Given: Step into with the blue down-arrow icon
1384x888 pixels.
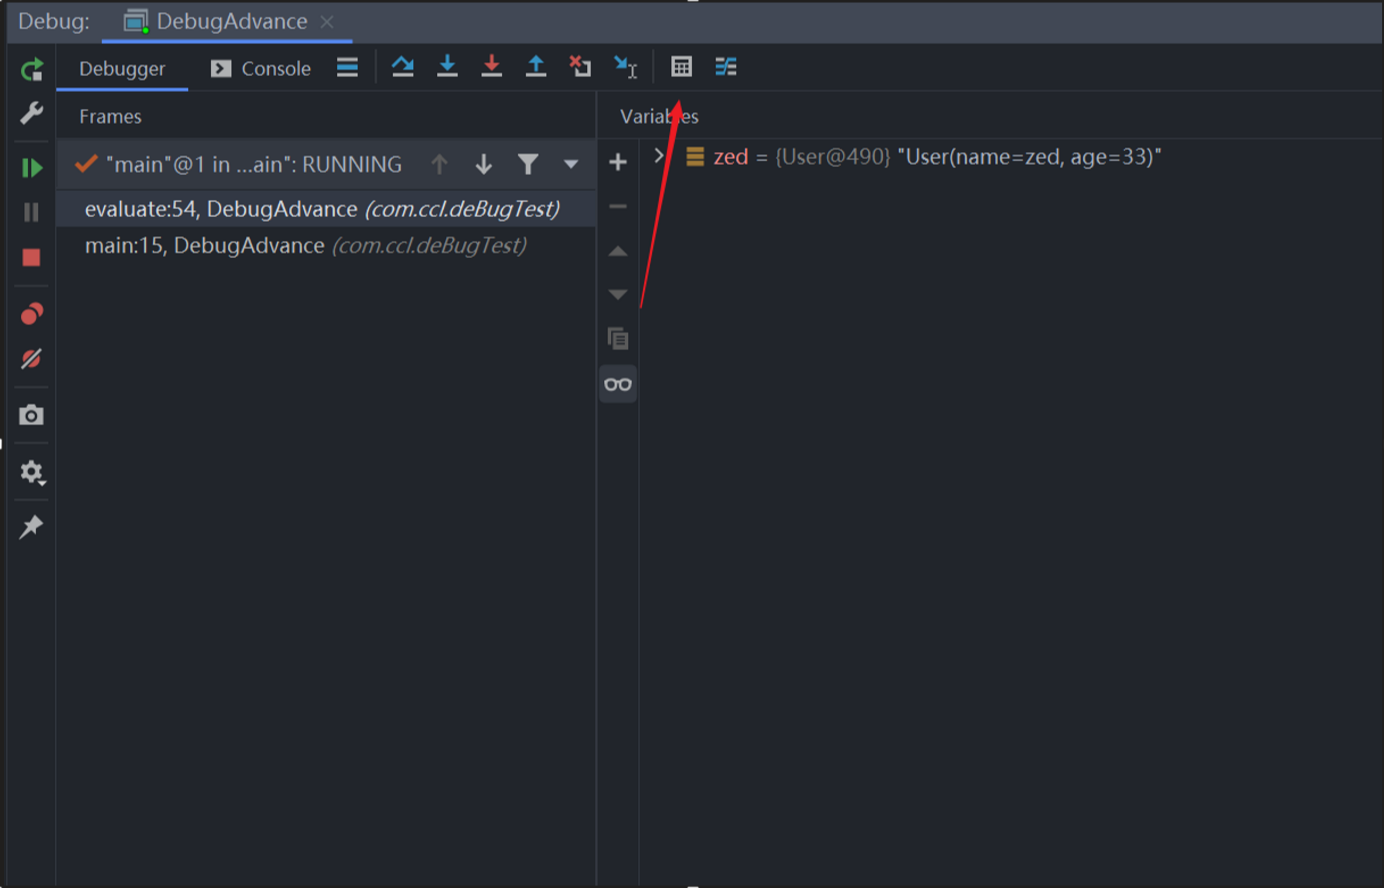Looking at the screenshot, I should click(x=447, y=67).
